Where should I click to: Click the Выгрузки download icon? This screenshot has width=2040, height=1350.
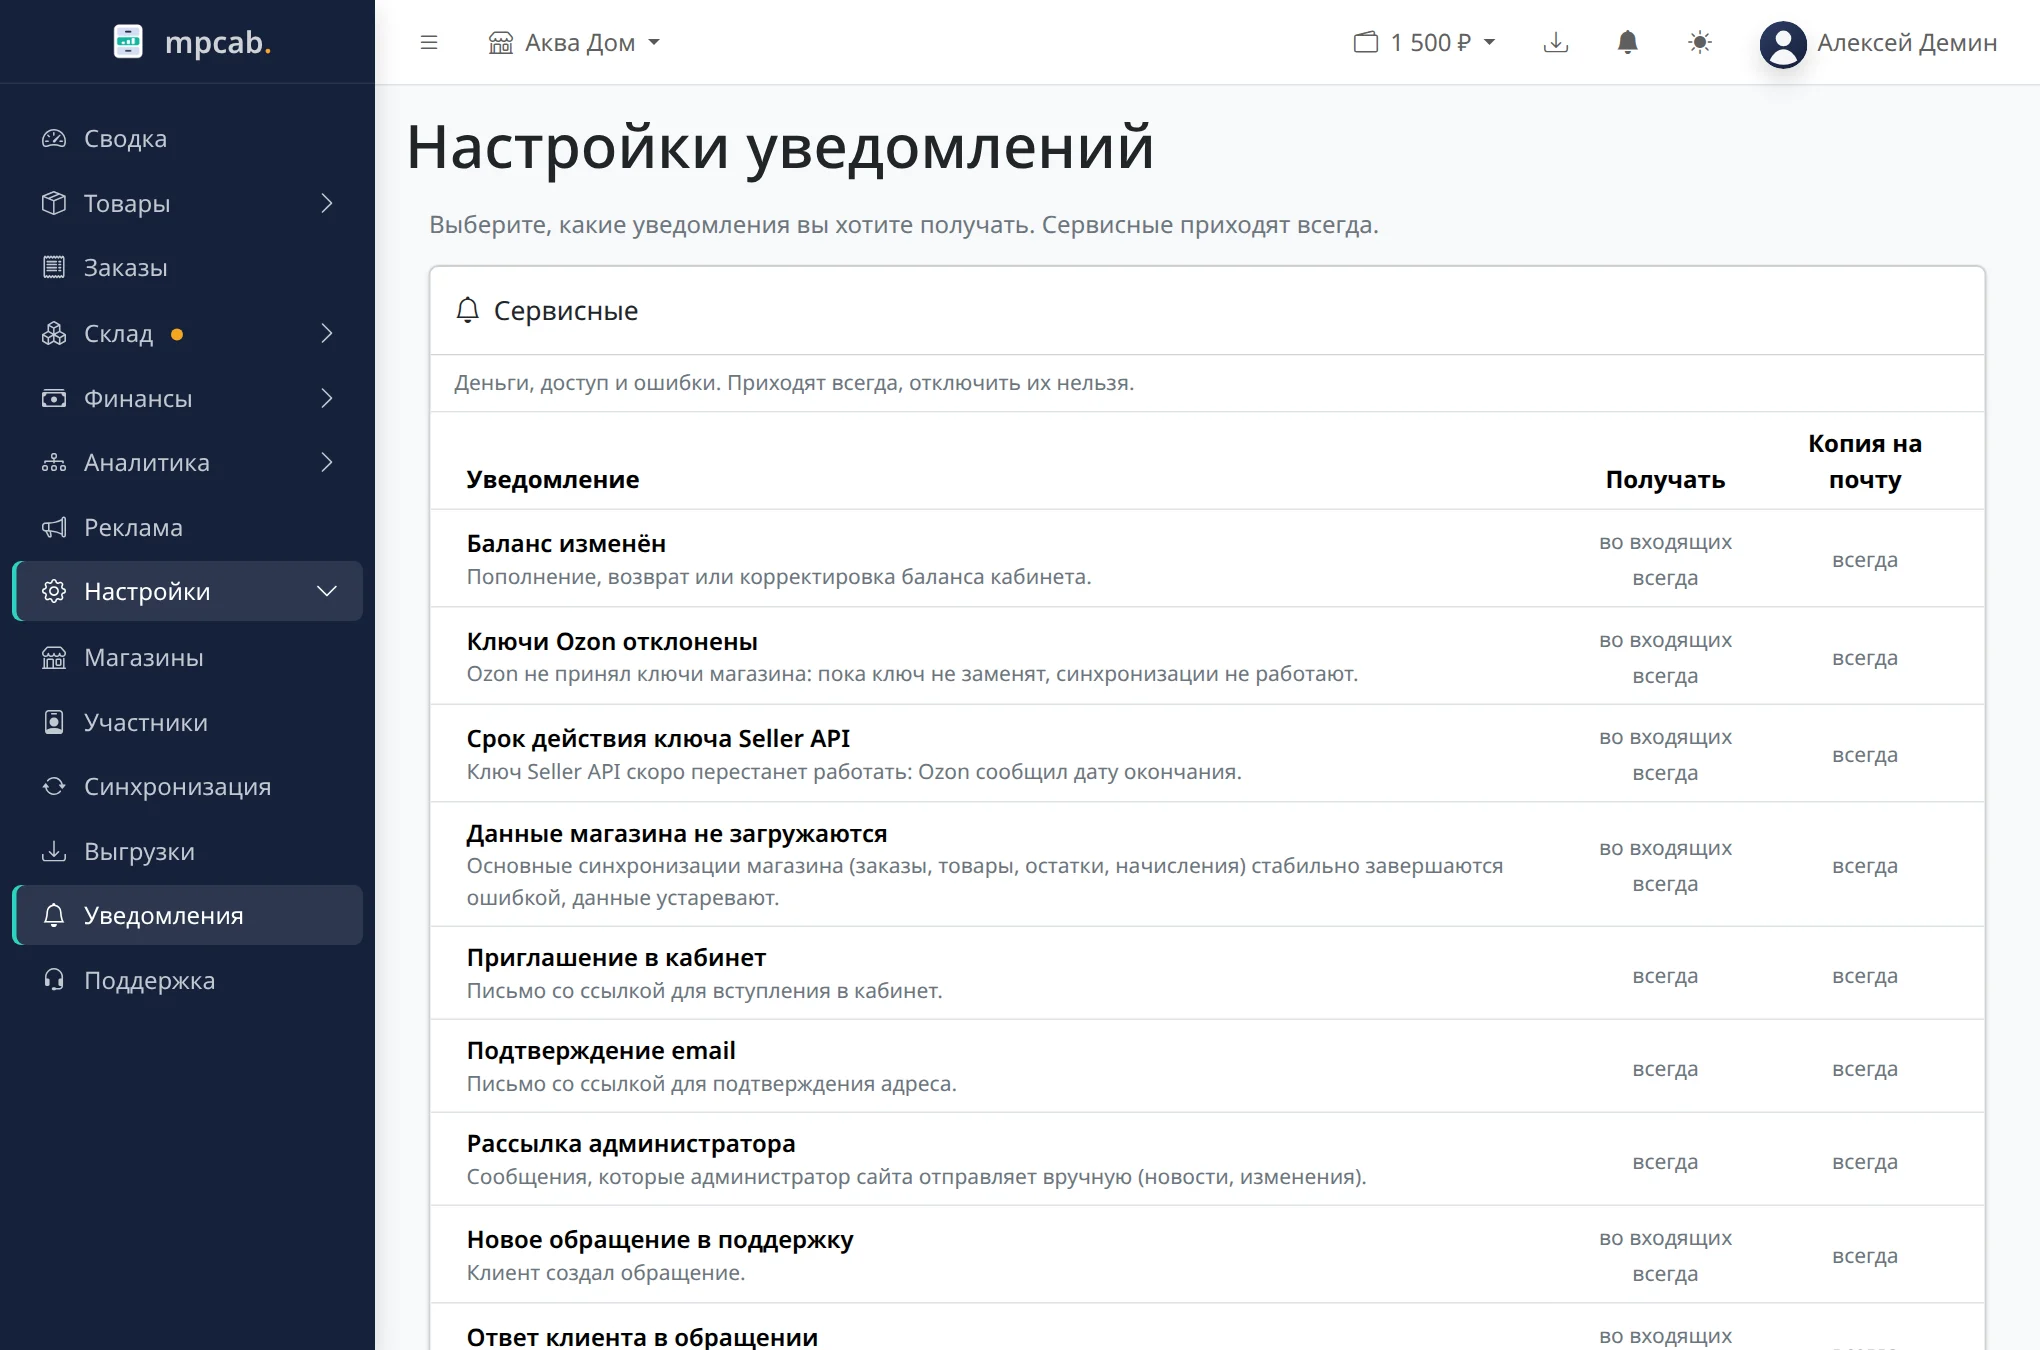coord(54,851)
